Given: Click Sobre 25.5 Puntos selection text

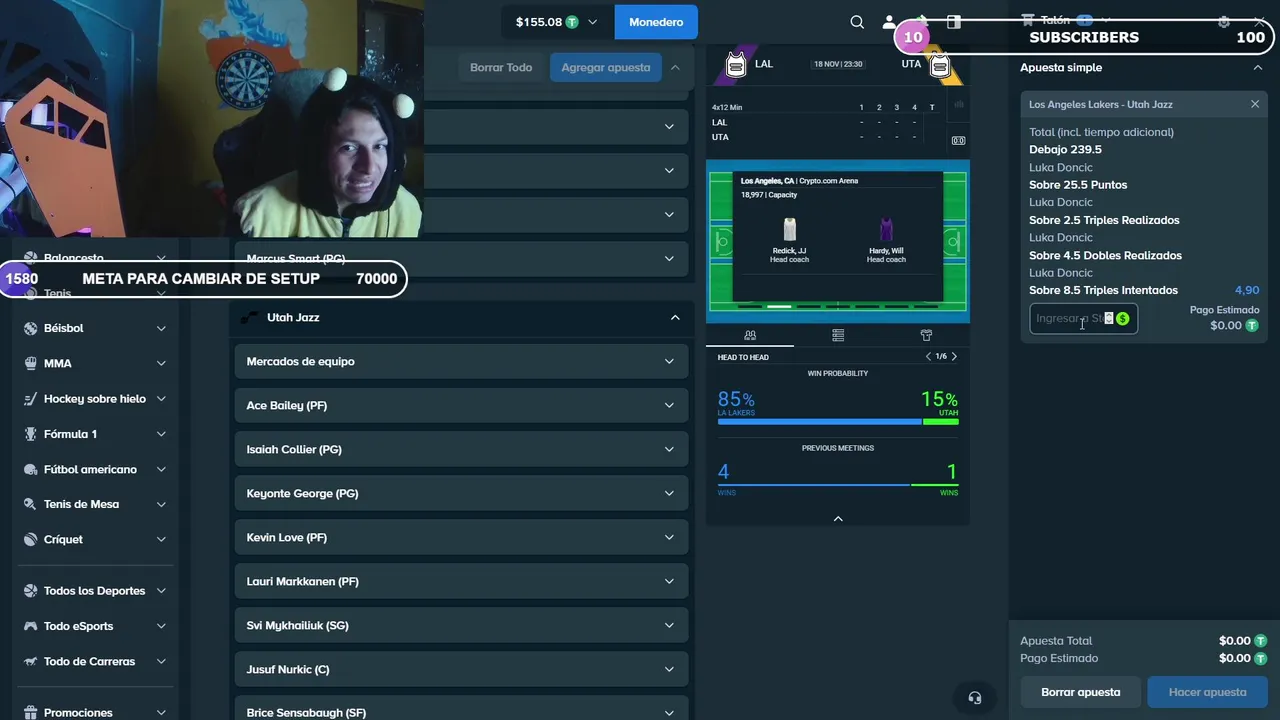Looking at the screenshot, I should pos(1078,185).
